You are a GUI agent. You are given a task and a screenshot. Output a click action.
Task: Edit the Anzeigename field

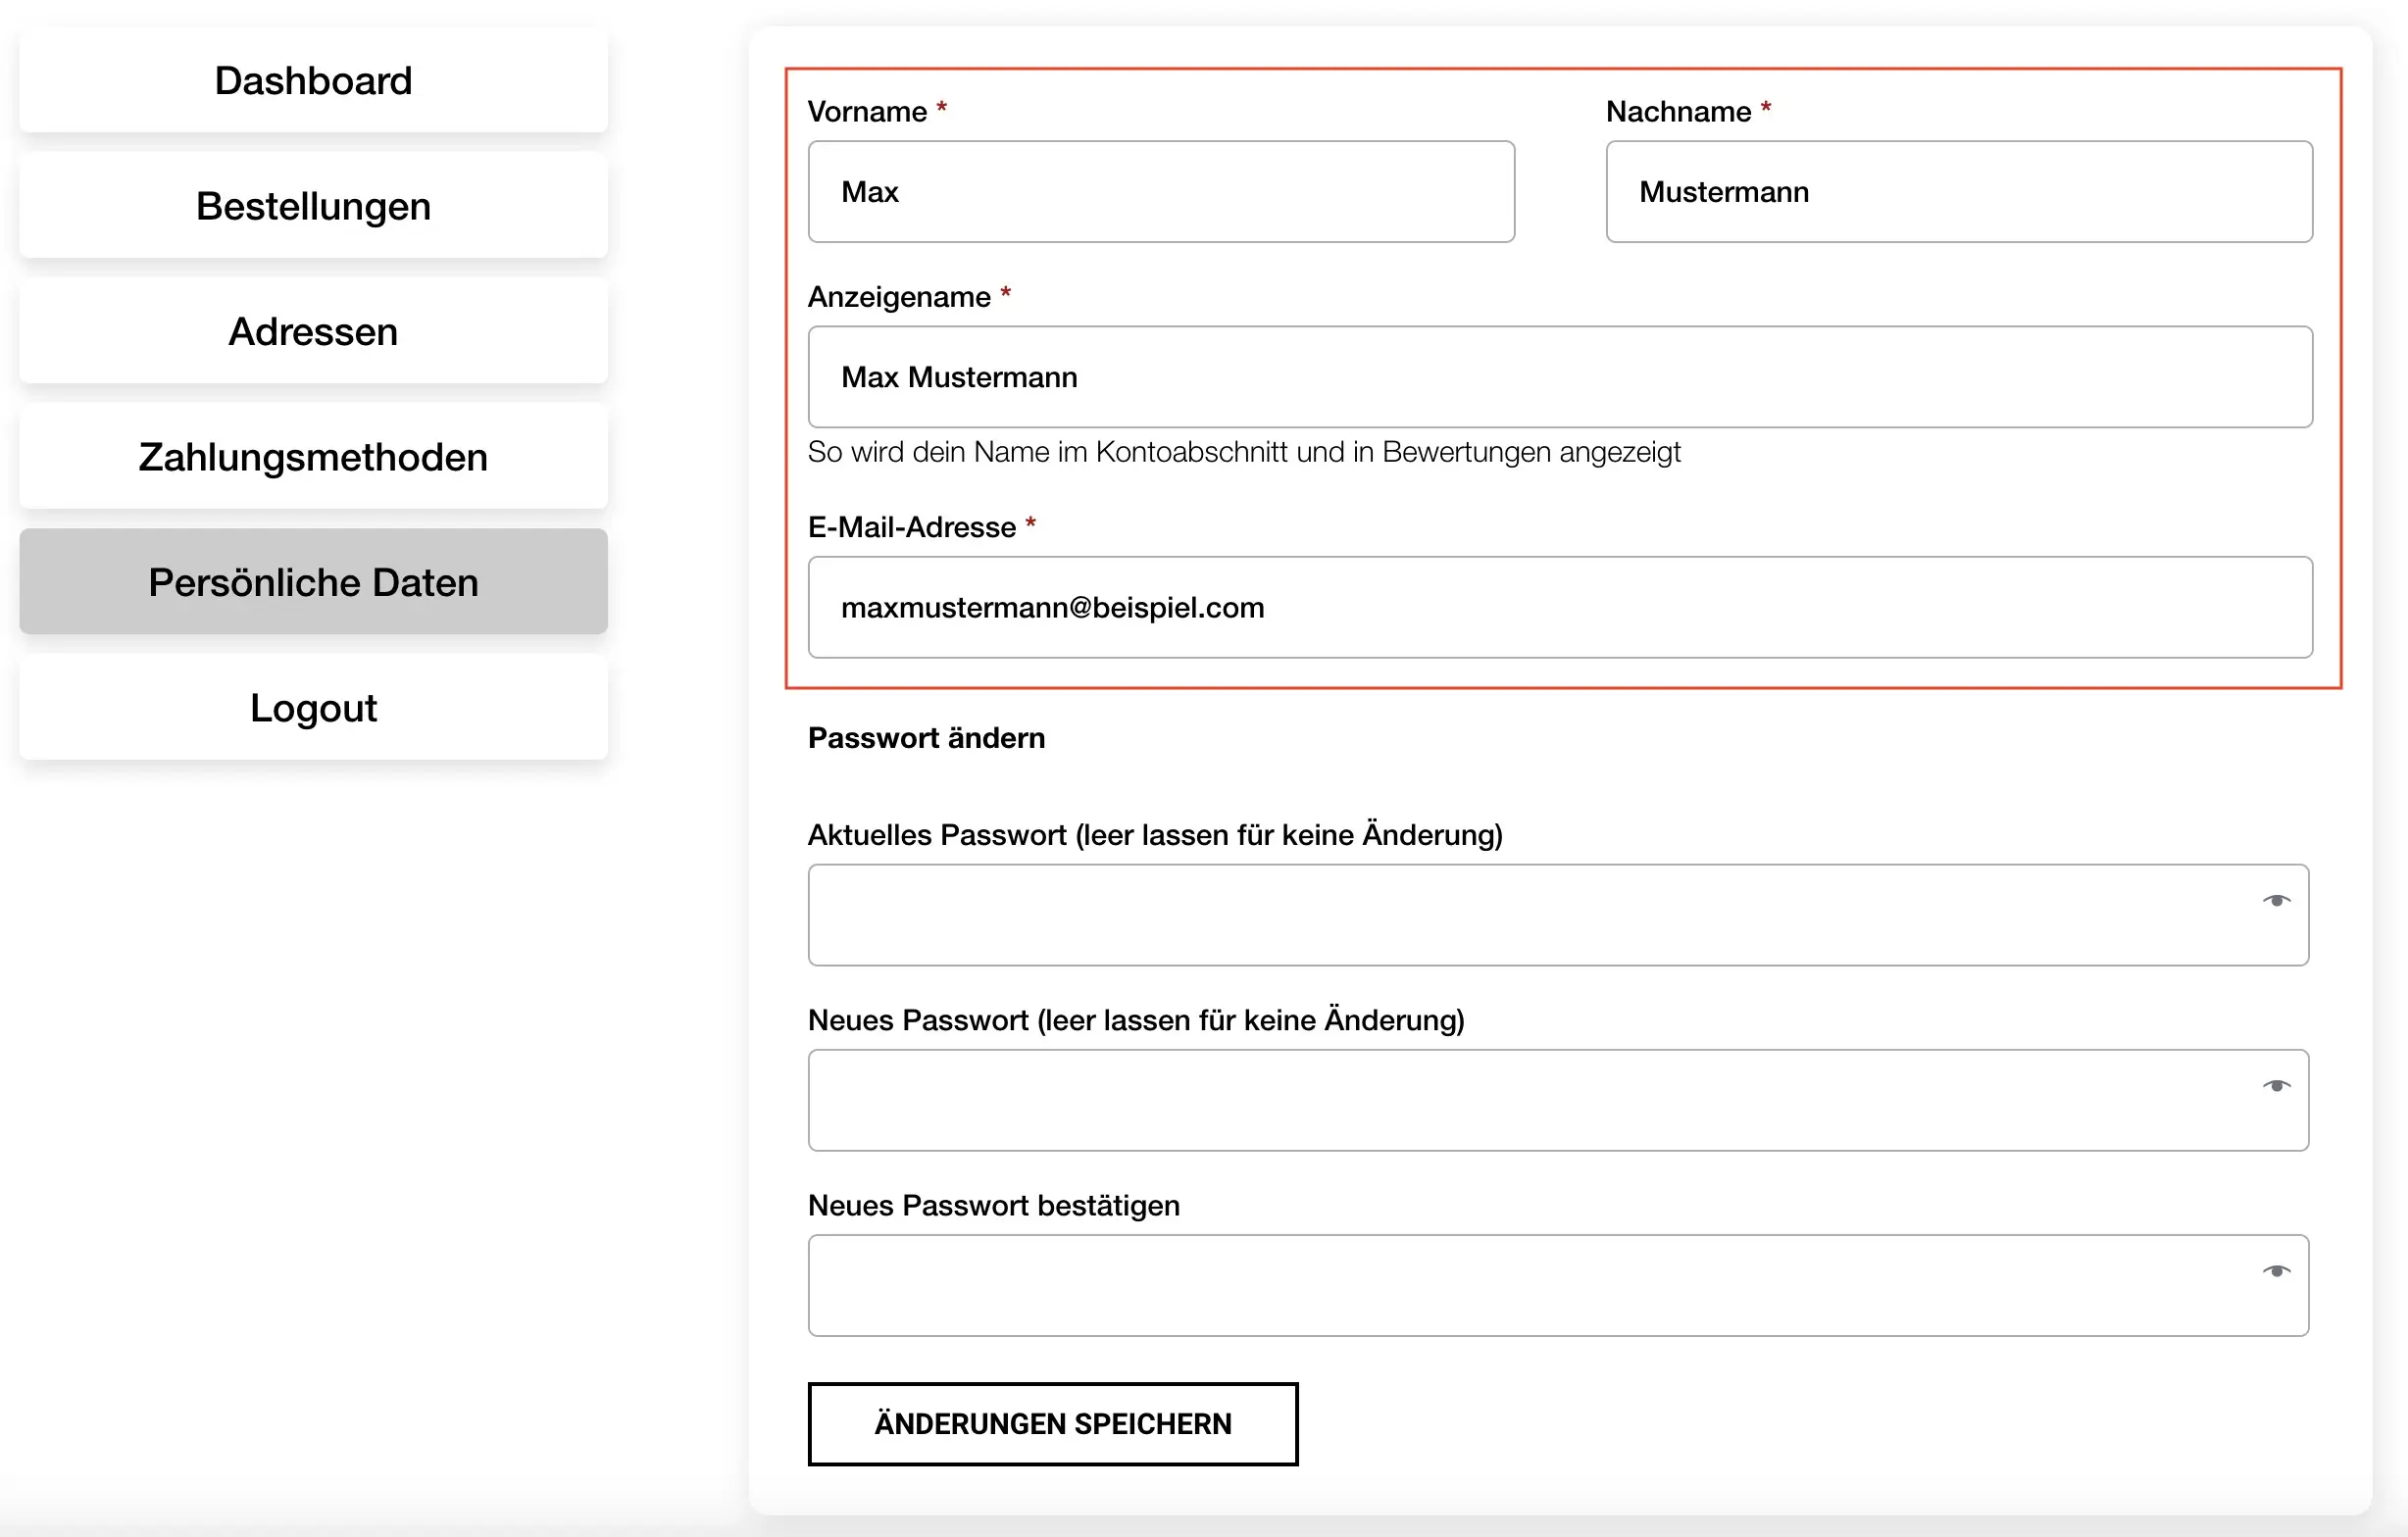pos(1559,377)
